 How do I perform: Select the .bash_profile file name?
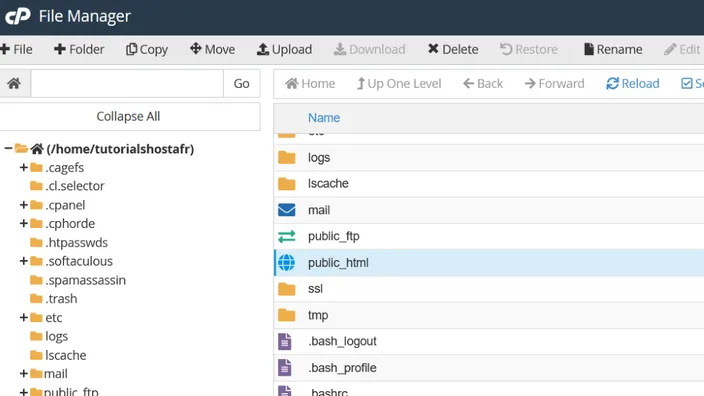tap(342, 368)
